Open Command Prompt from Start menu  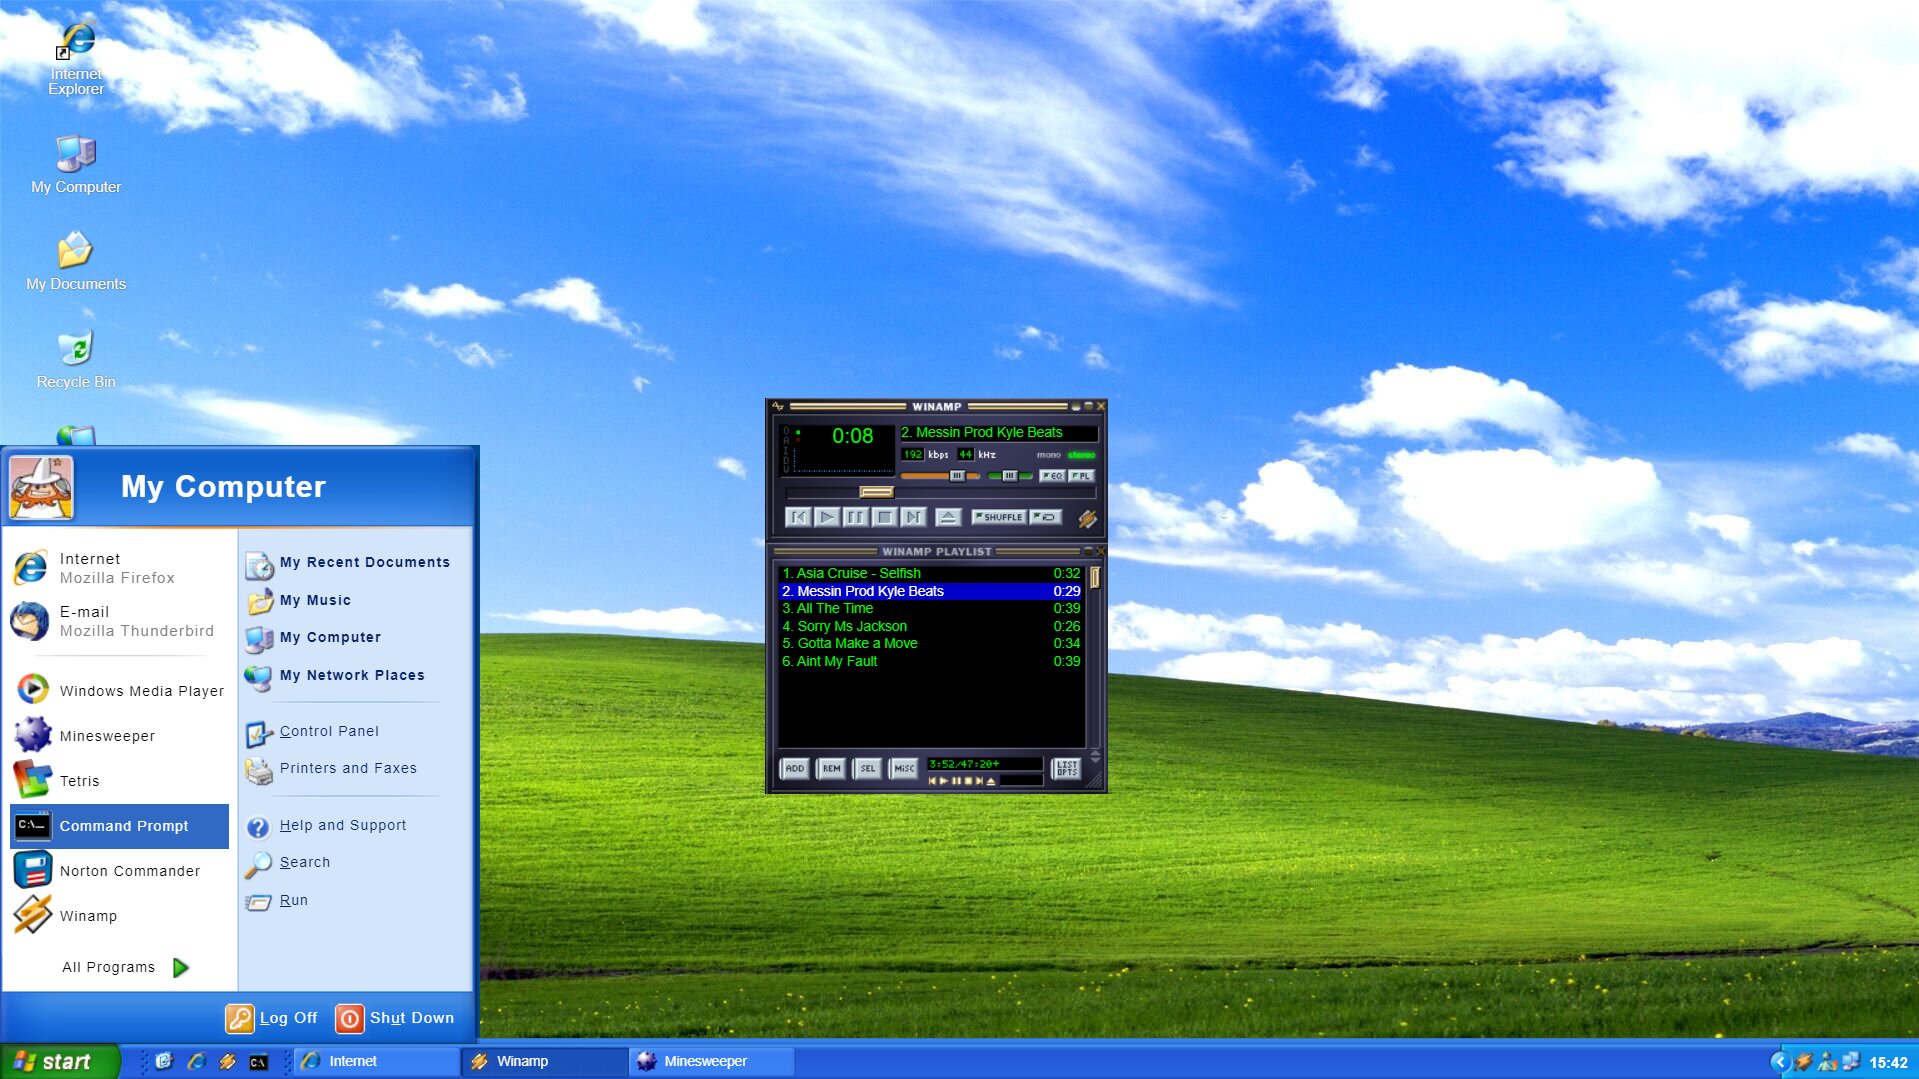click(119, 826)
